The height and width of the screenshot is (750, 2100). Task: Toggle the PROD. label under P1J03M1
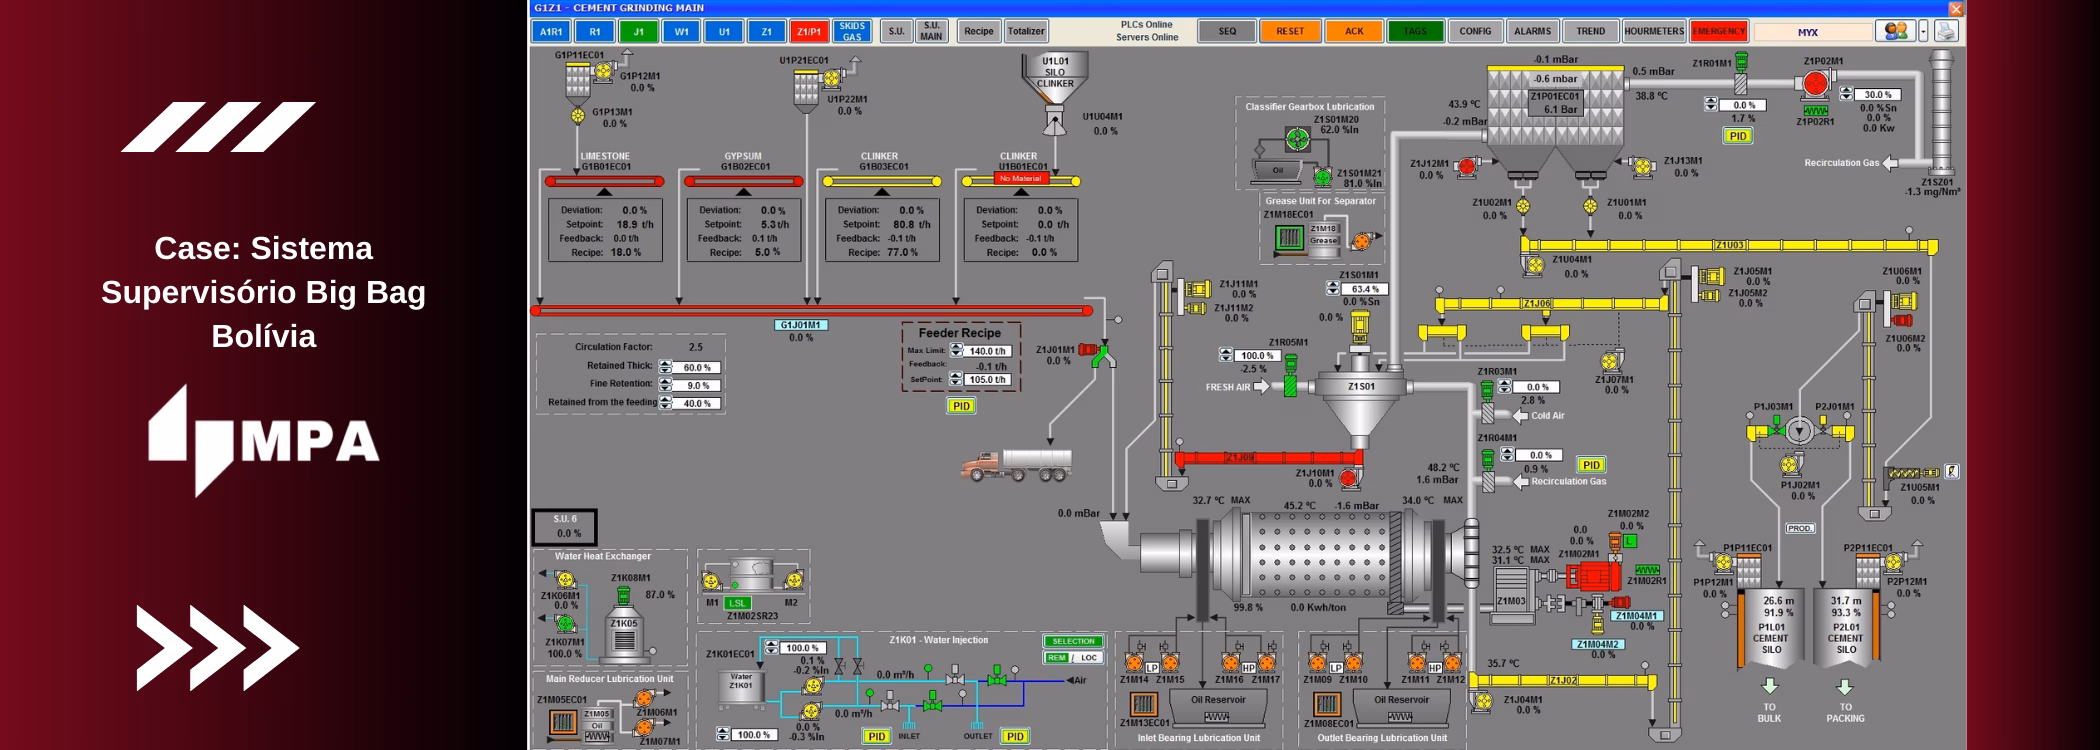[1800, 528]
